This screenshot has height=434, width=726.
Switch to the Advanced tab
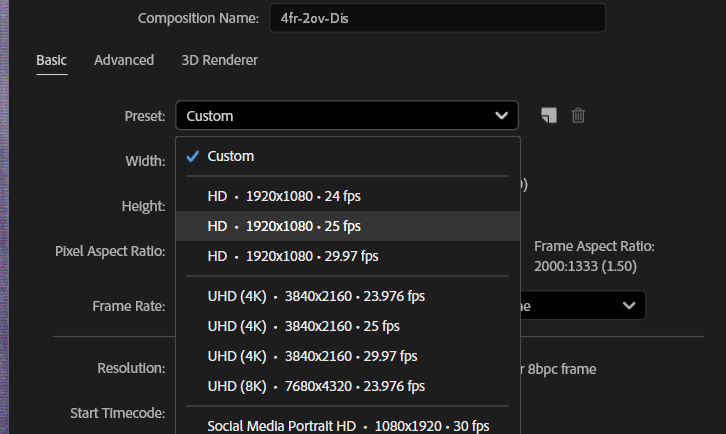pos(124,60)
